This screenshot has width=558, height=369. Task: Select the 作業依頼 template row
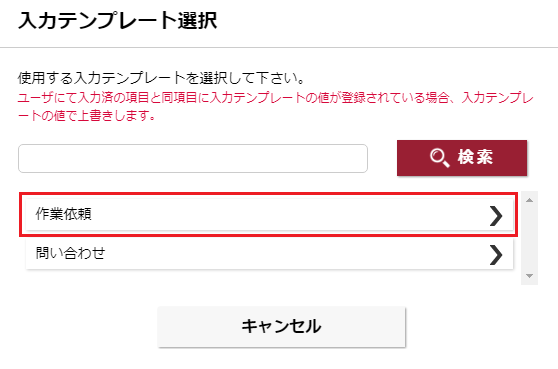coord(269,215)
